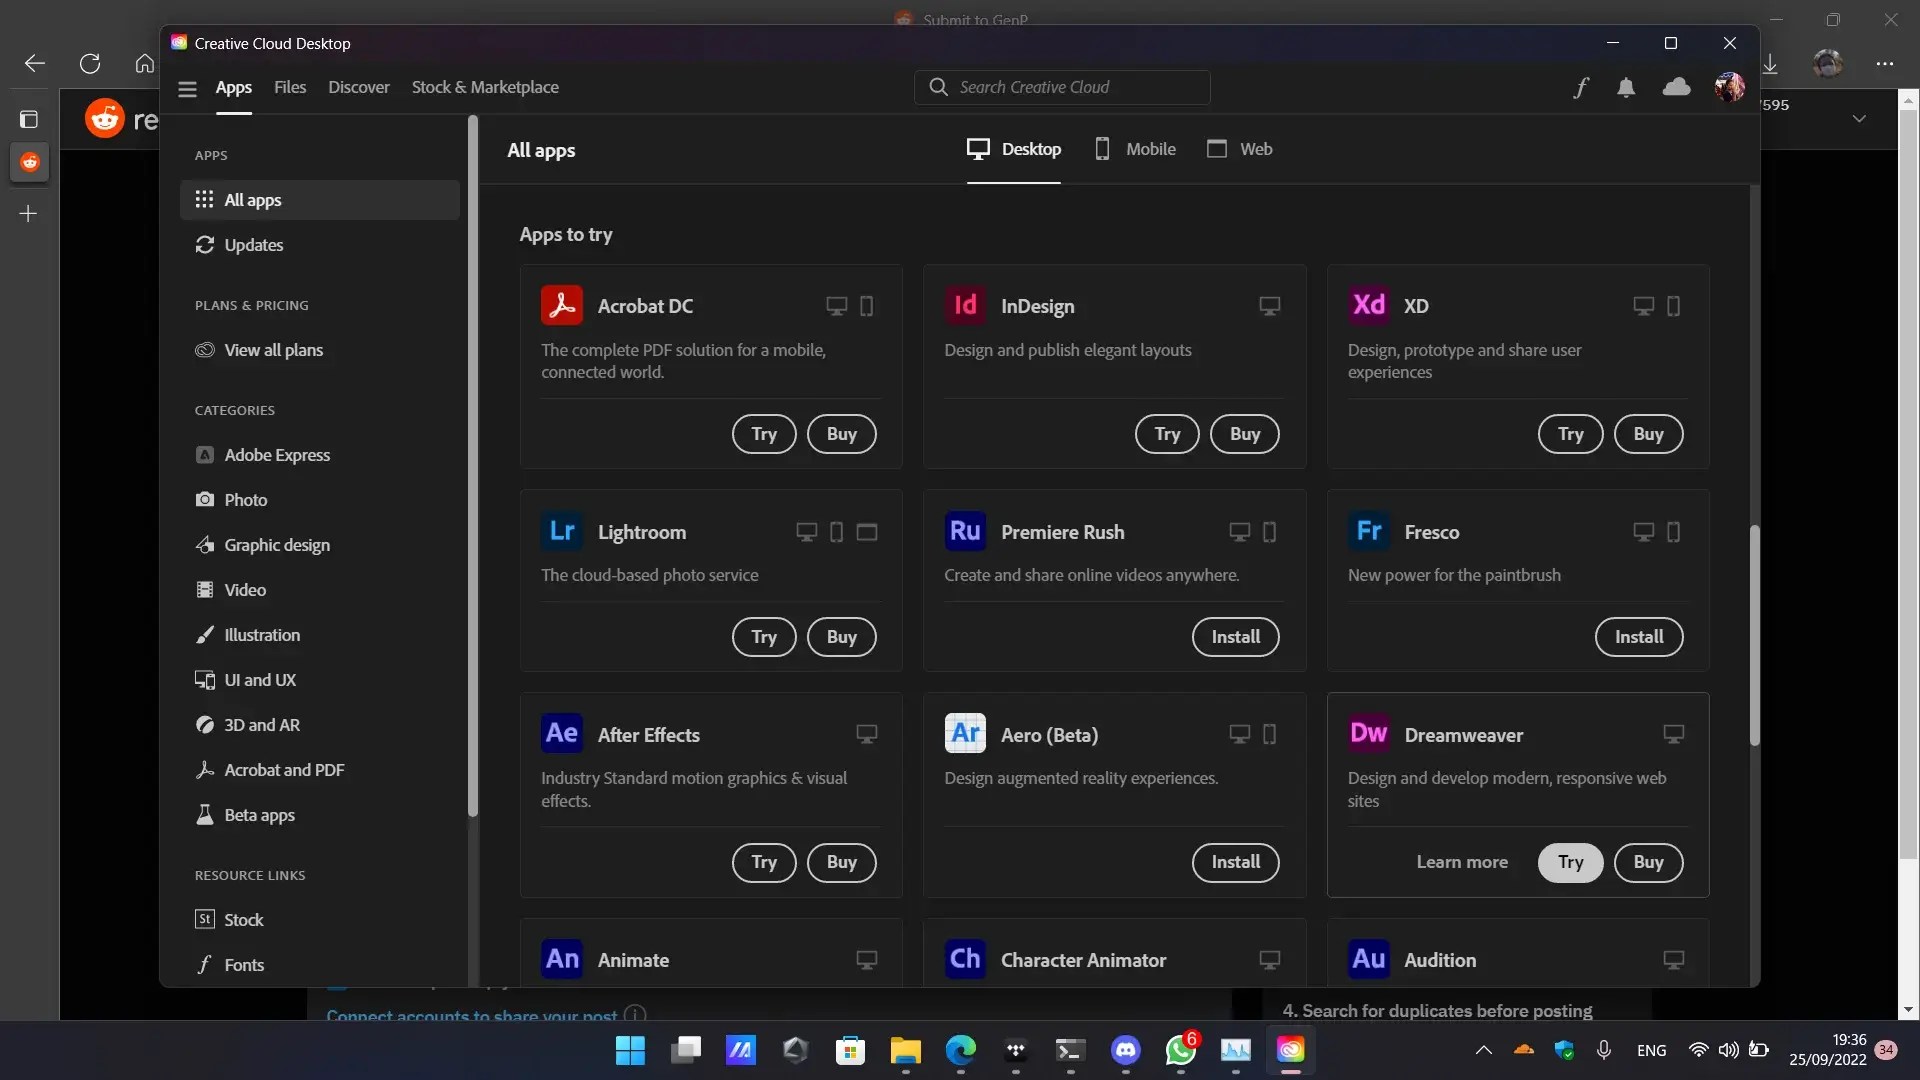This screenshot has height=1080, width=1920.
Task: Open Discord from the taskbar
Action: click(1126, 1050)
